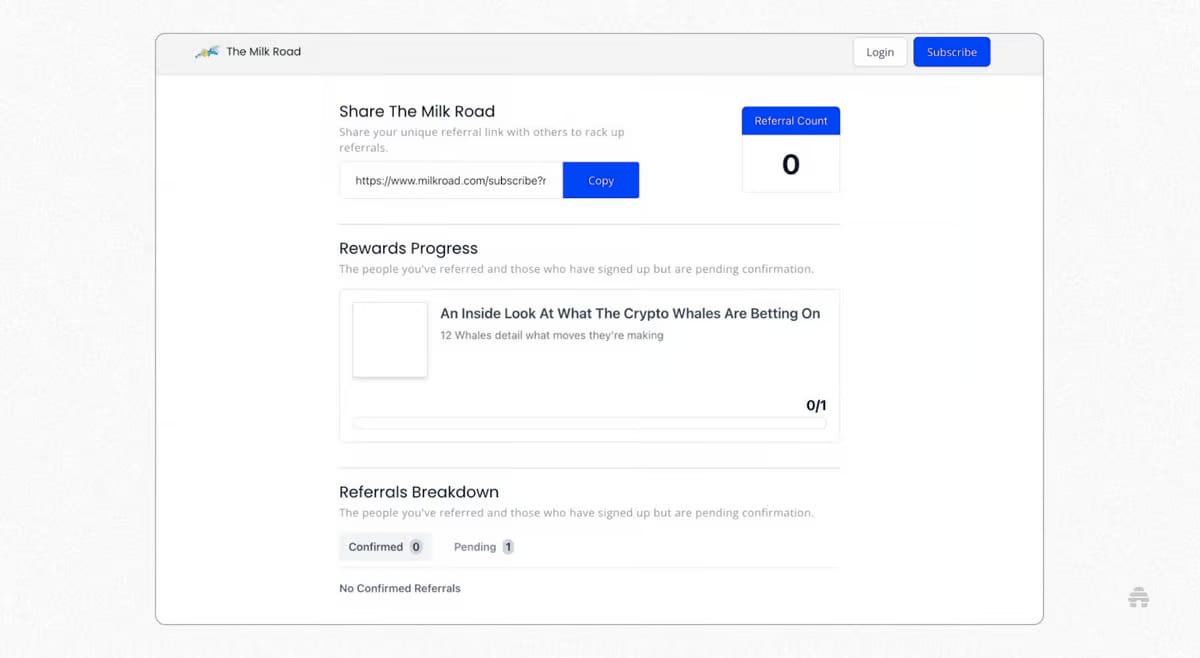This screenshot has width=1200, height=658.
Task: Click the large zero under Referral Count
Action: click(790, 164)
